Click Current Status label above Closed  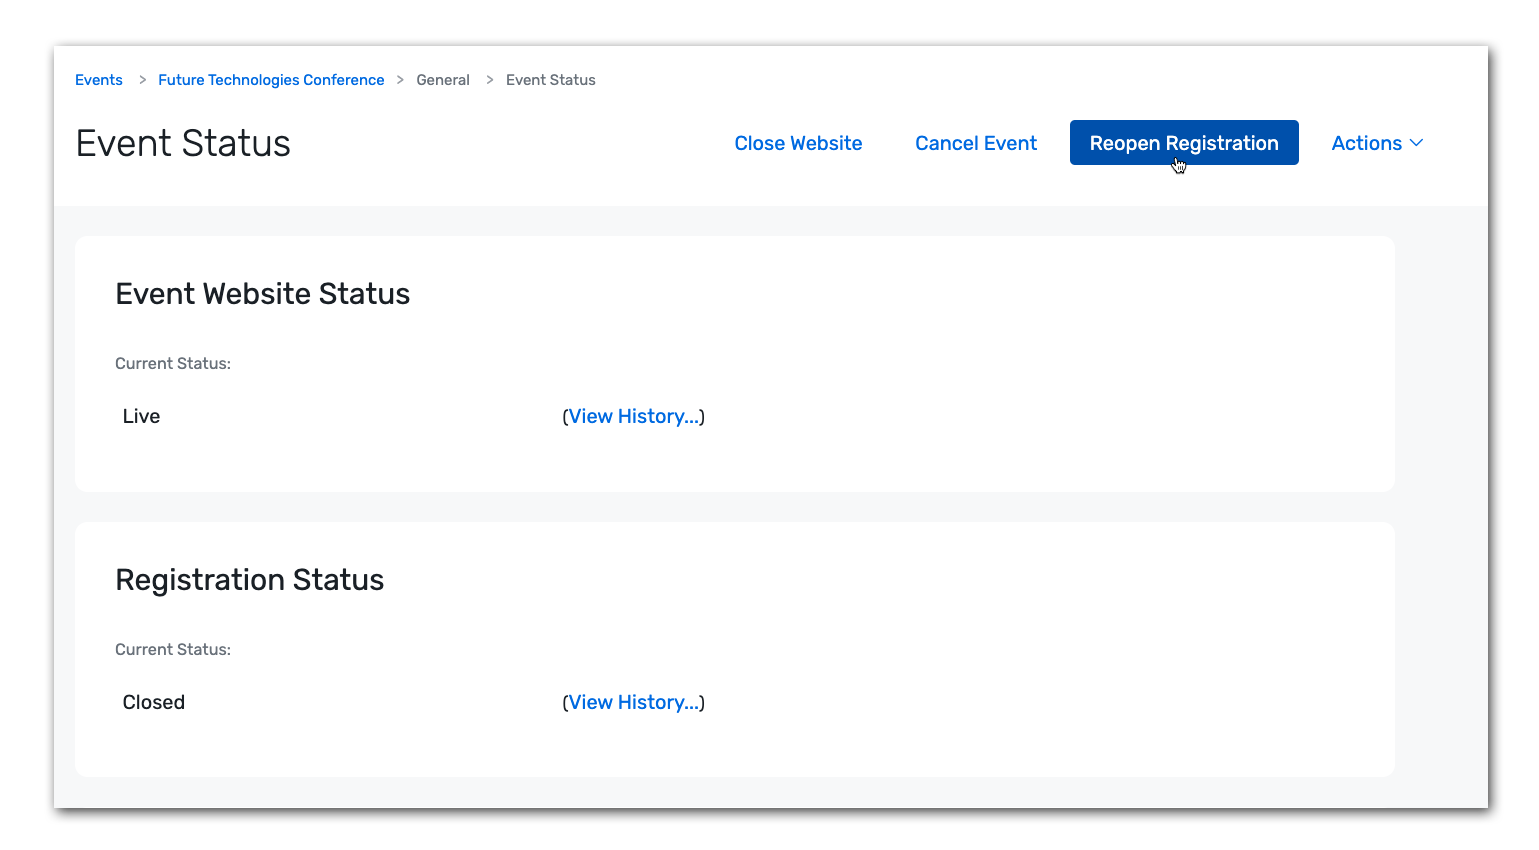173,650
